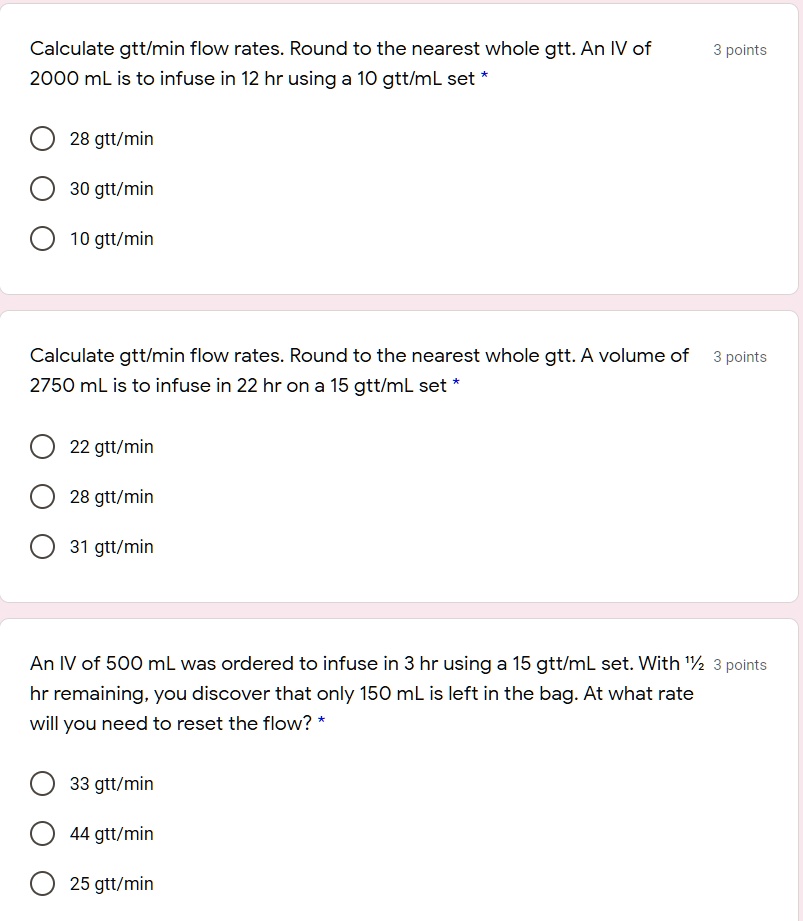The image size is (803, 921).
Task: Choose 33 gtt/min for the reset flow question
Action: click(x=42, y=783)
